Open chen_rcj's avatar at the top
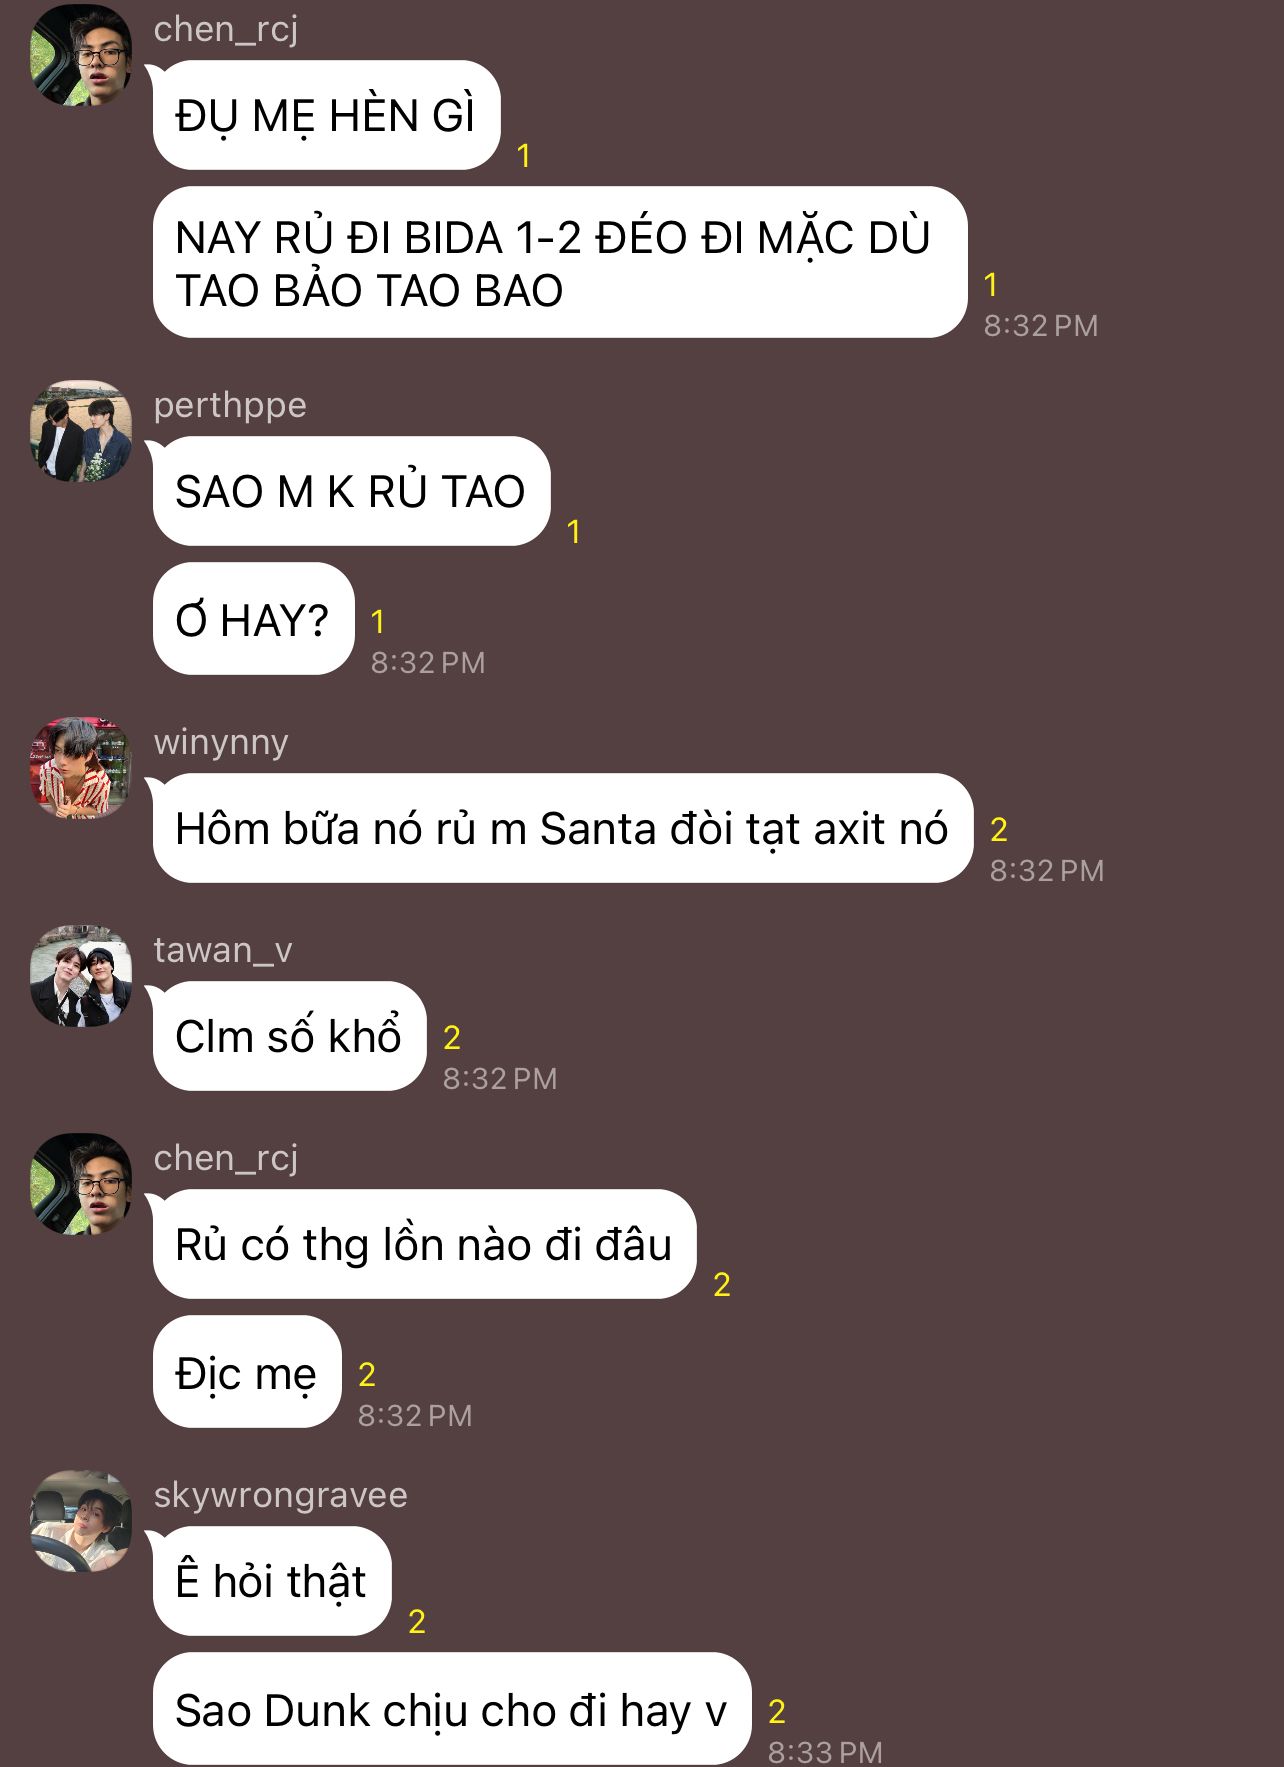 coord(81,55)
